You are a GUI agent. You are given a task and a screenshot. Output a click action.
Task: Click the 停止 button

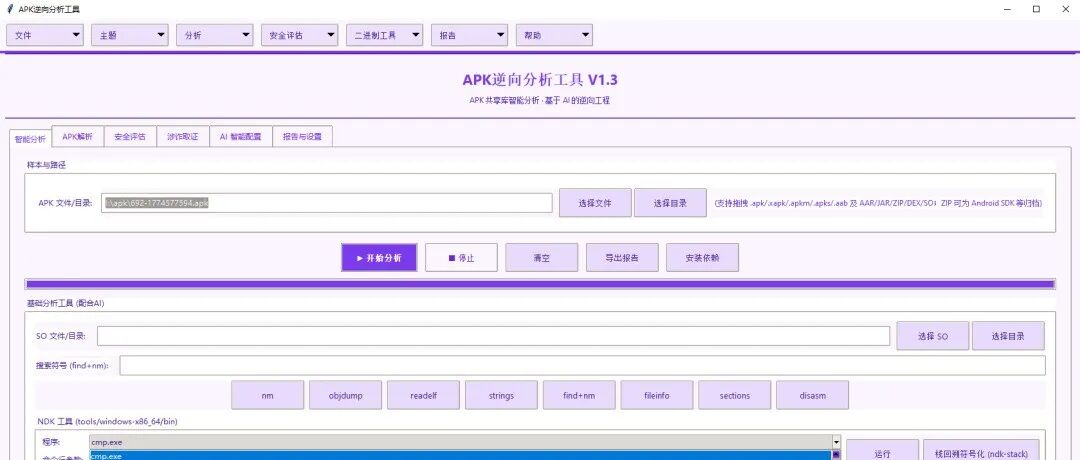(461, 258)
